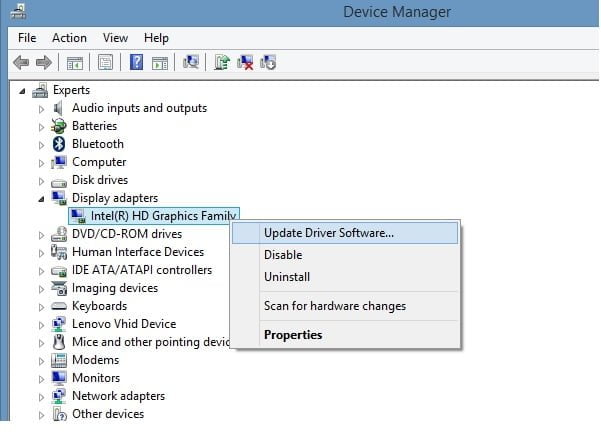The width and height of the screenshot is (601, 435).
Task: Choose Update Driver Software from context menu
Action: (x=345, y=233)
